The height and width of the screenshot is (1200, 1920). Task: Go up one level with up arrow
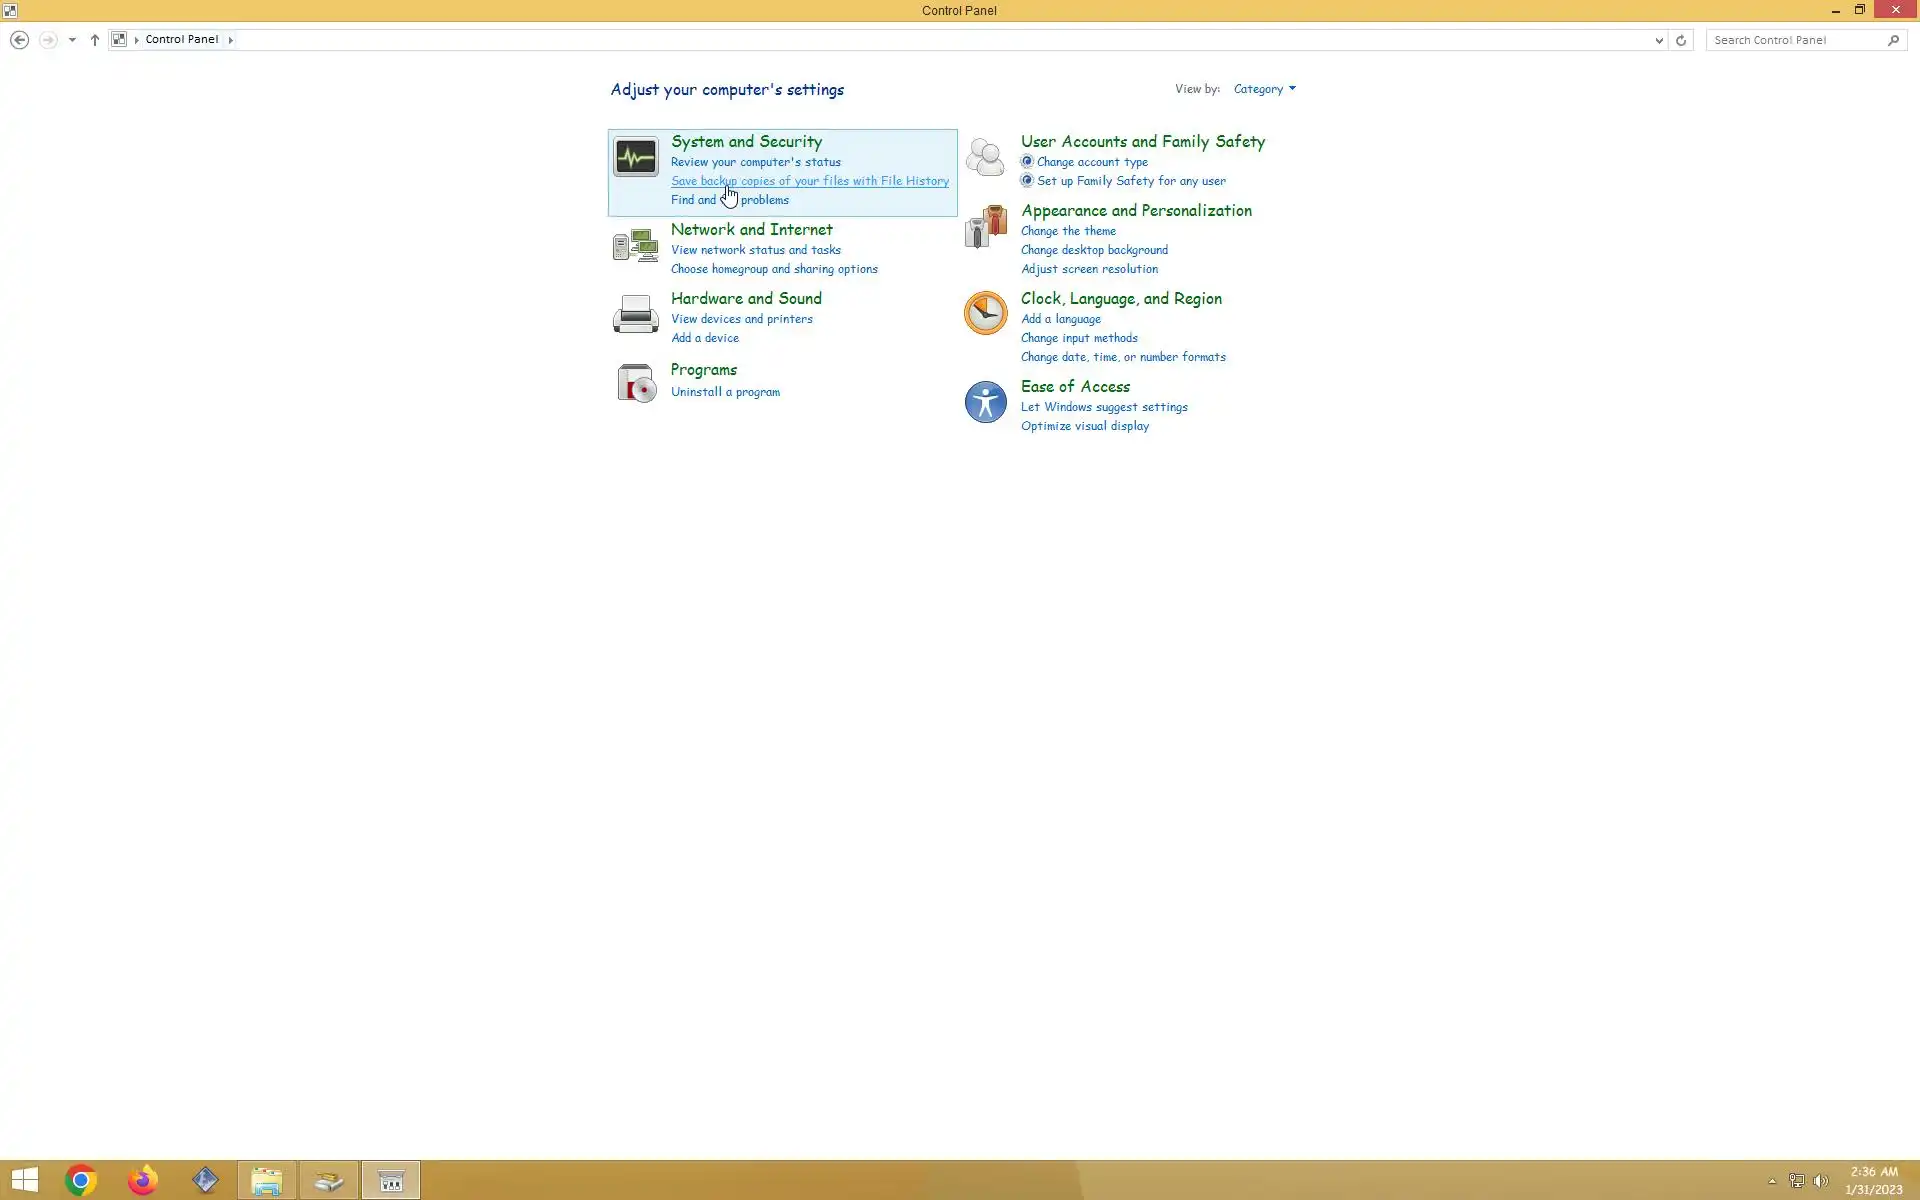[x=95, y=40]
